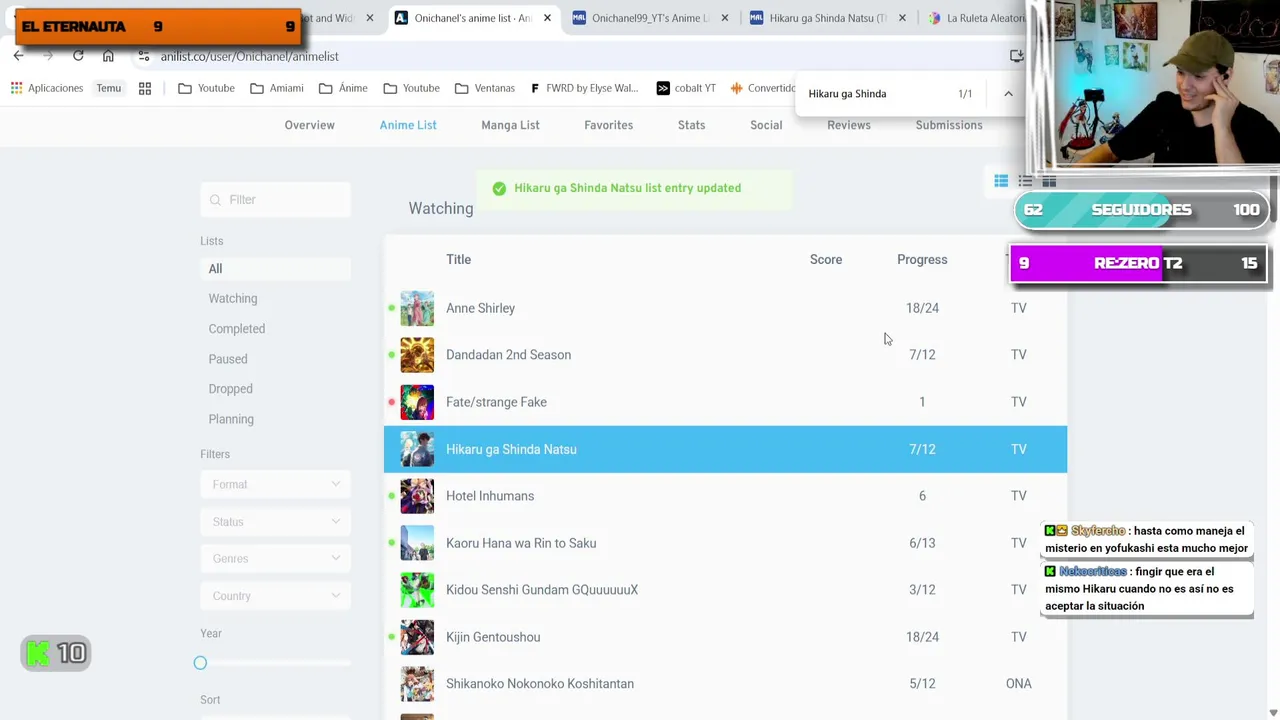Sort by the Title column header

click(458, 260)
